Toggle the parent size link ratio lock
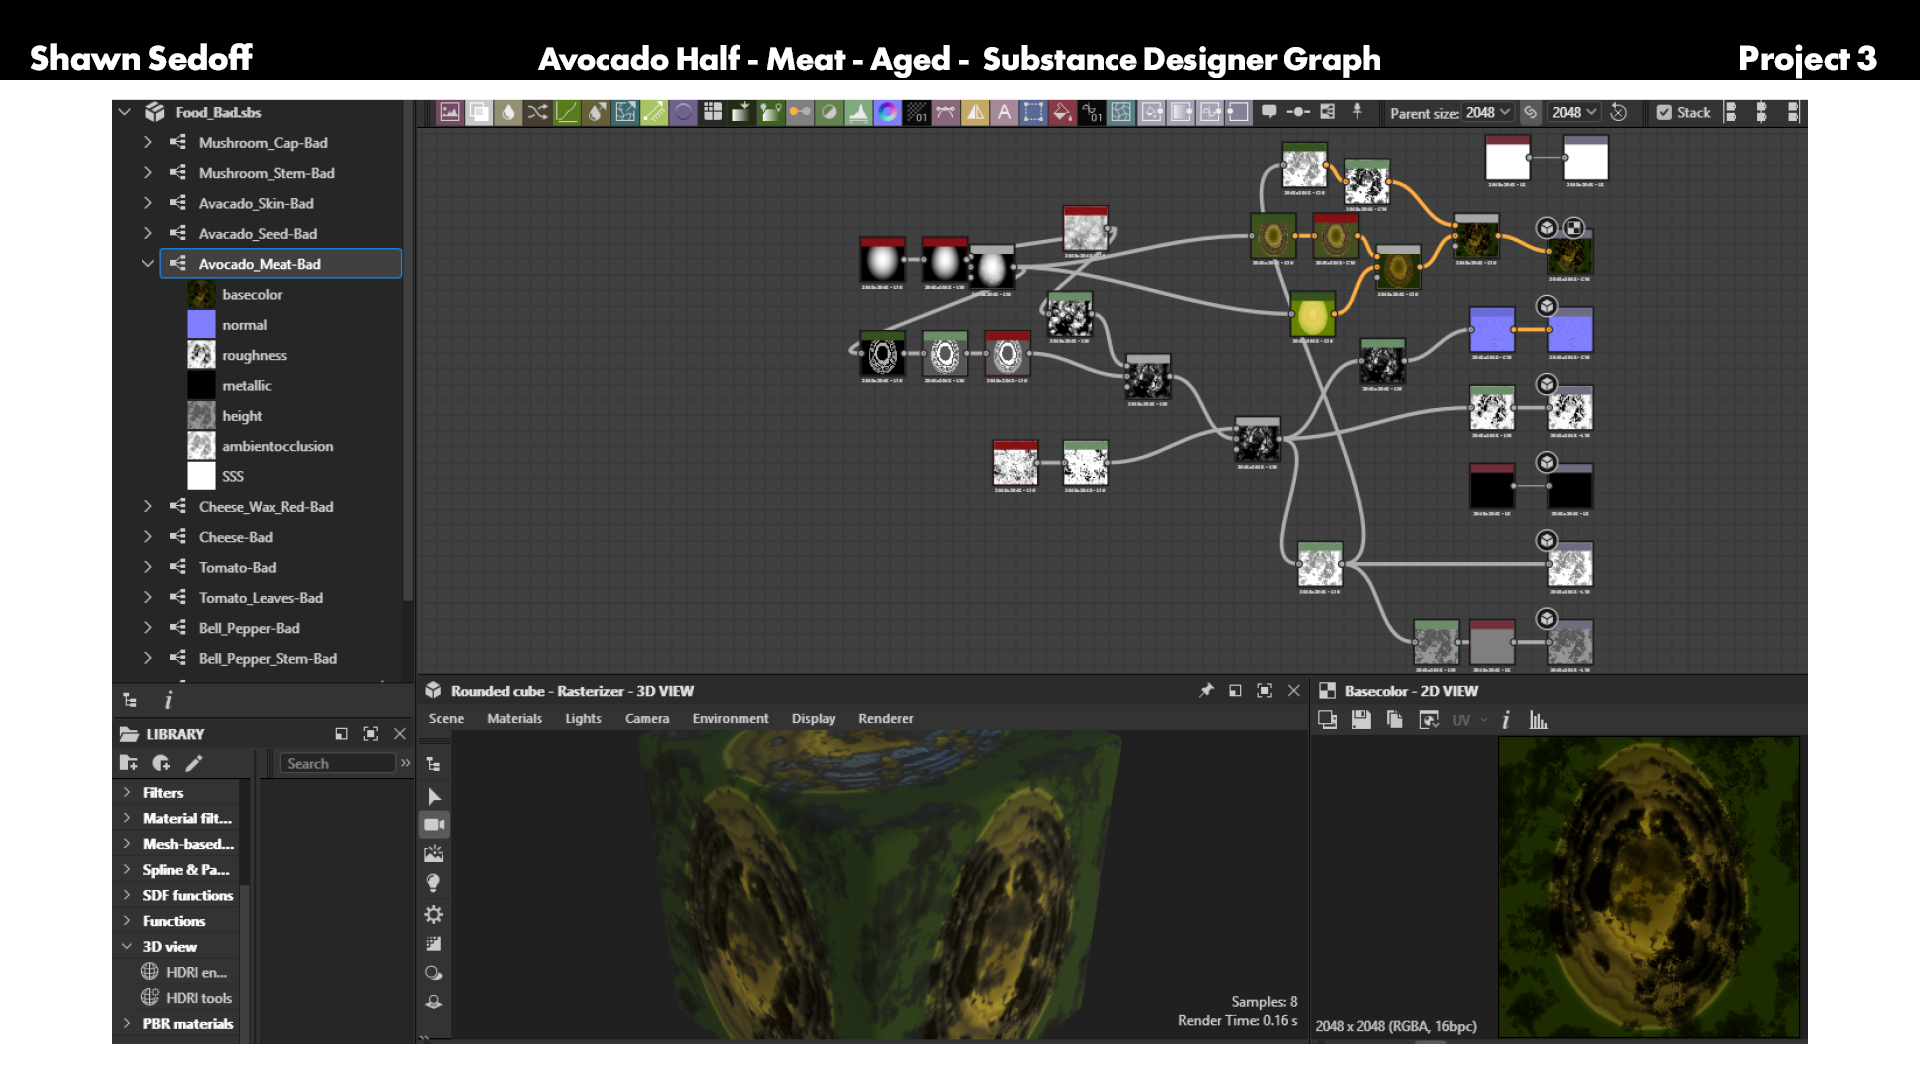Viewport: 1920px width, 1080px height. pyautogui.click(x=1530, y=112)
